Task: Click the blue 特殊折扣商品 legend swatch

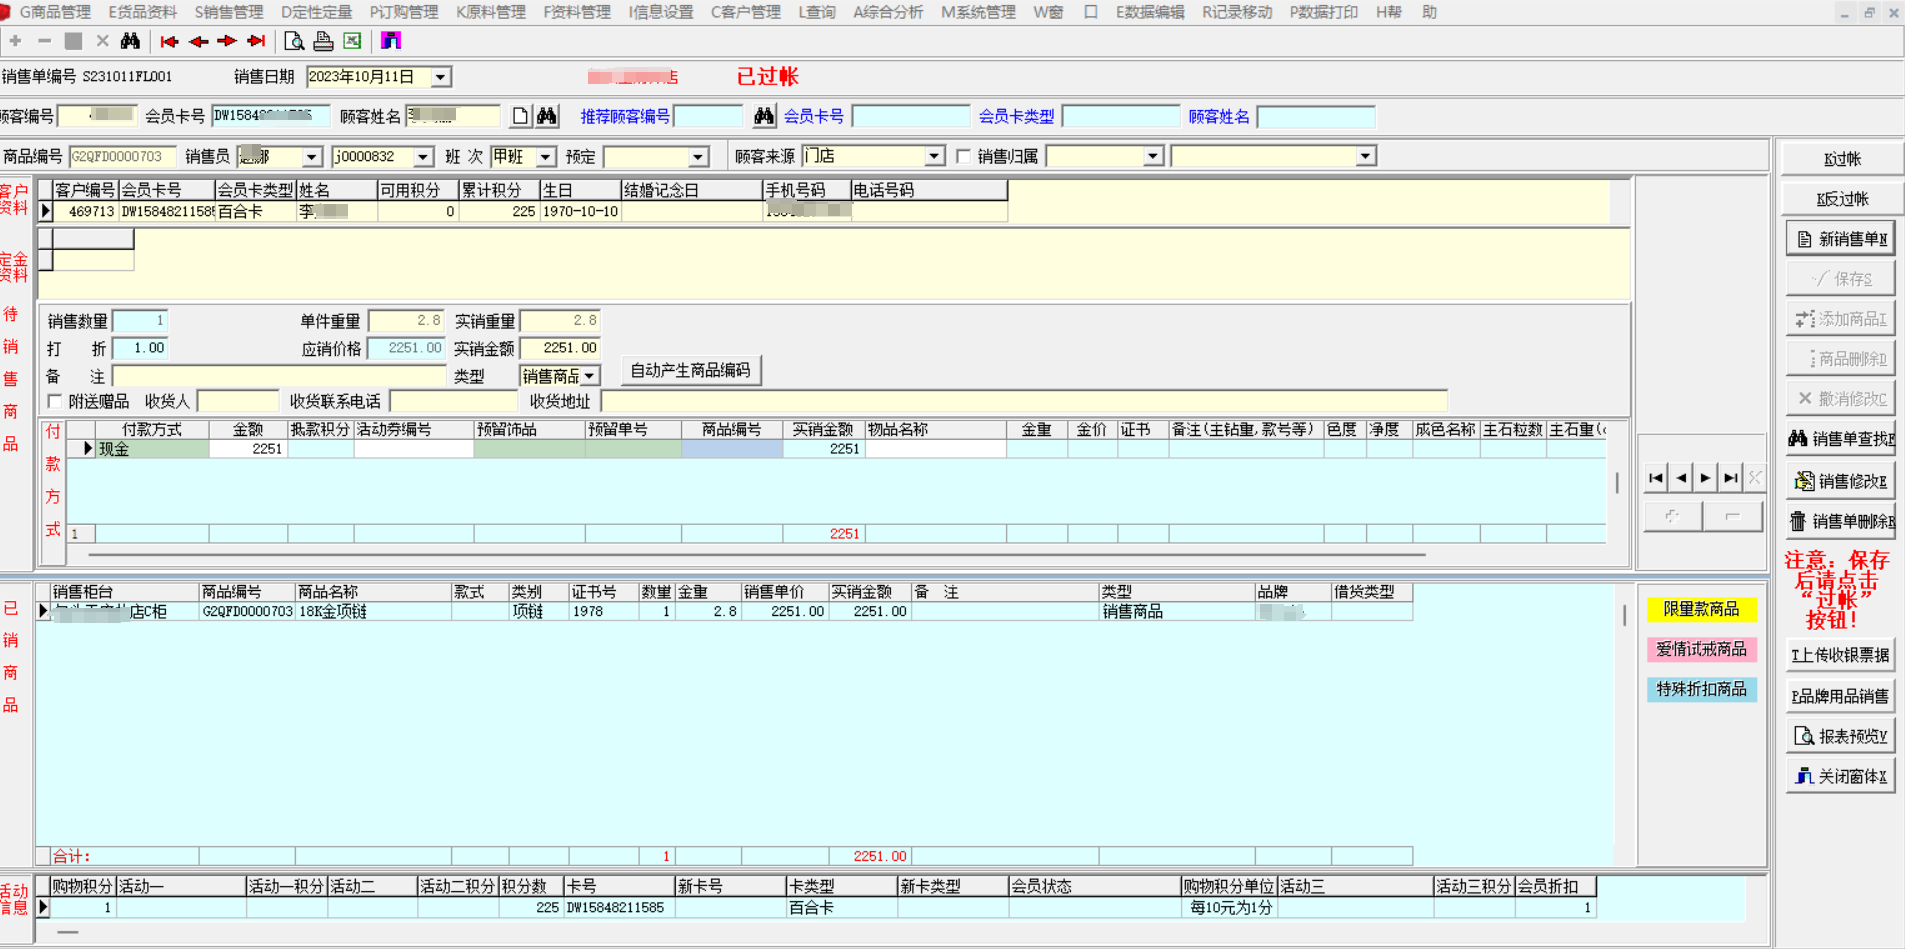Action: point(1701,689)
